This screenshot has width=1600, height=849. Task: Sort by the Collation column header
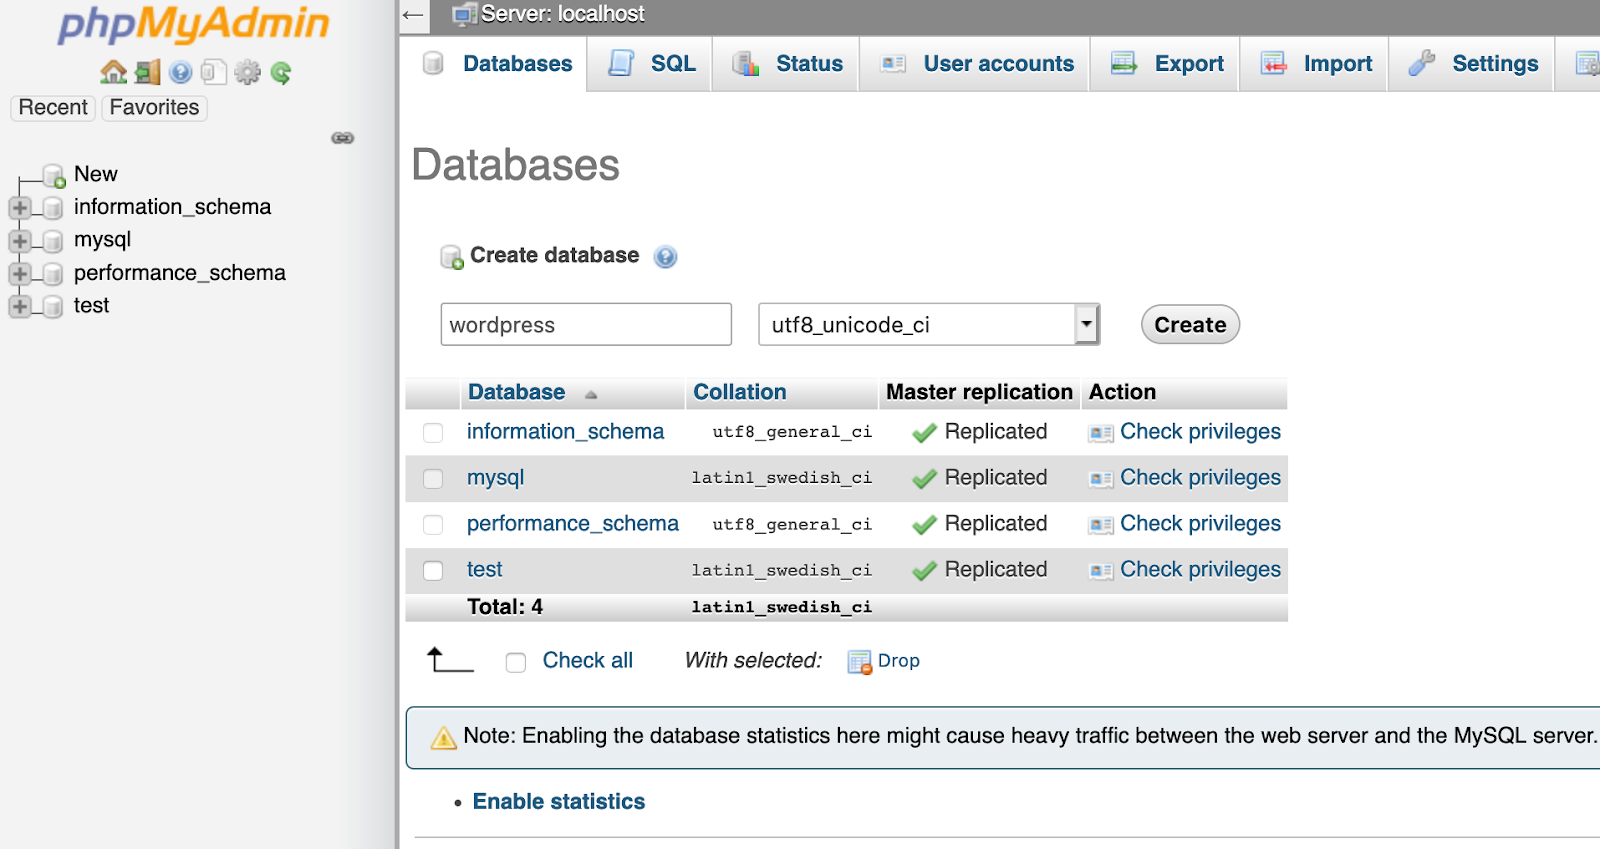(x=740, y=392)
